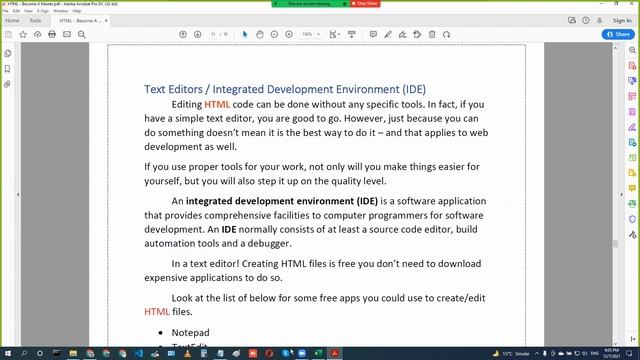Open the stamp tool in toolbar
This screenshot has height=360, width=640.
point(417,35)
